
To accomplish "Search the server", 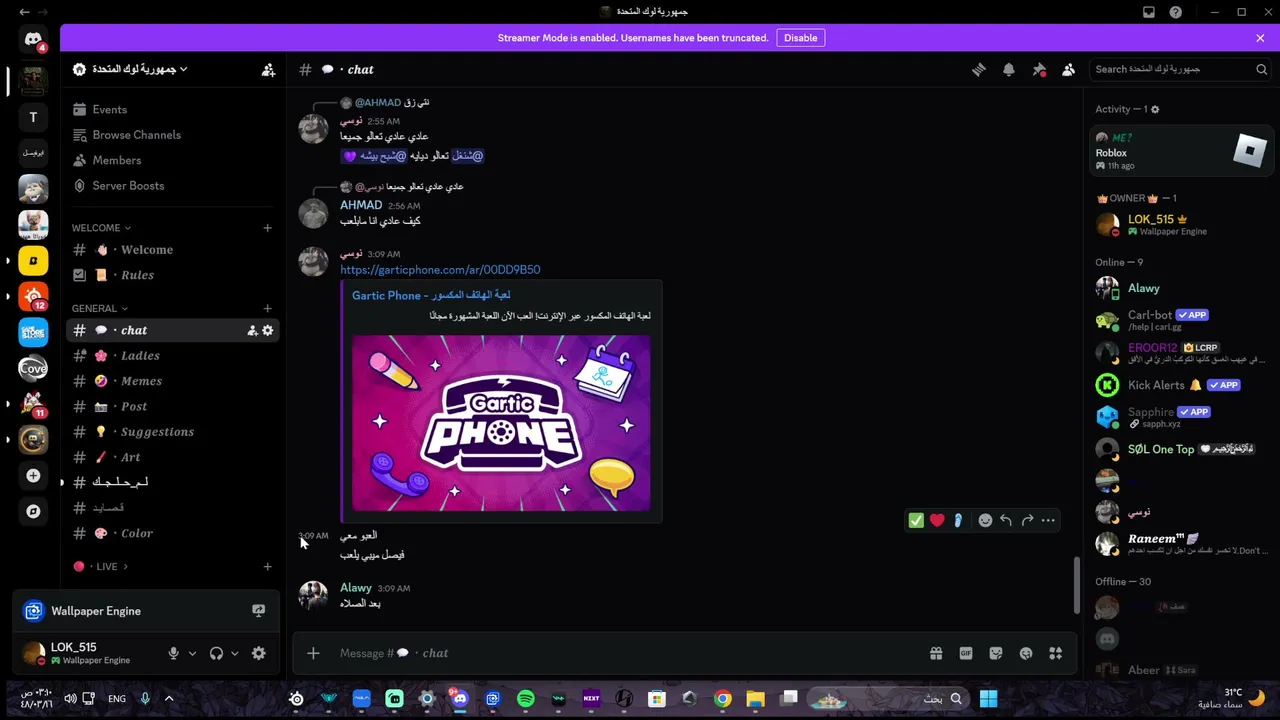I will [x=1180, y=69].
